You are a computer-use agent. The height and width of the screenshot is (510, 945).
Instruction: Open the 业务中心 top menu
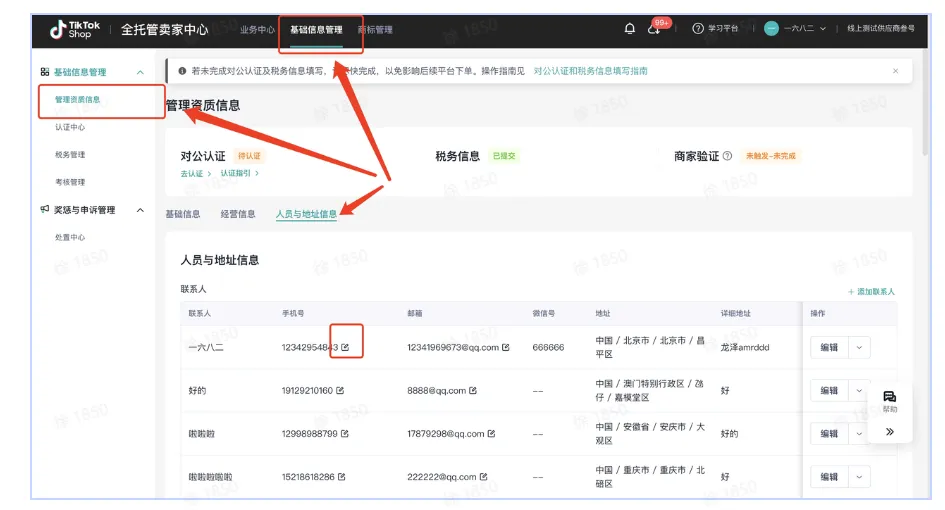click(x=257, y=30)
